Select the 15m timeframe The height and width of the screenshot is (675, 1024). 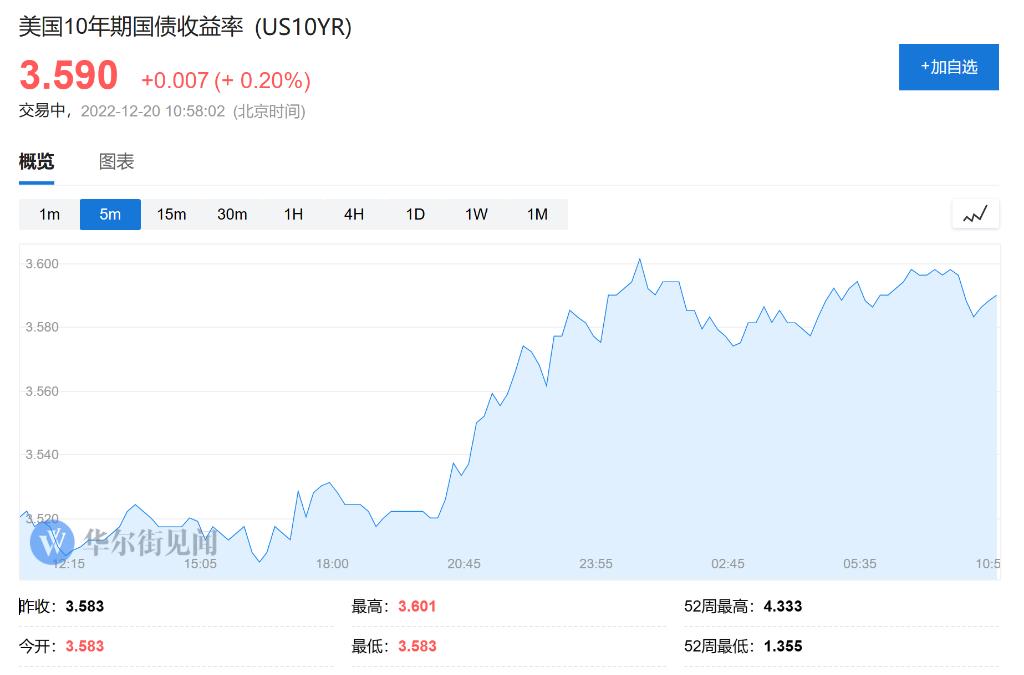171,213
